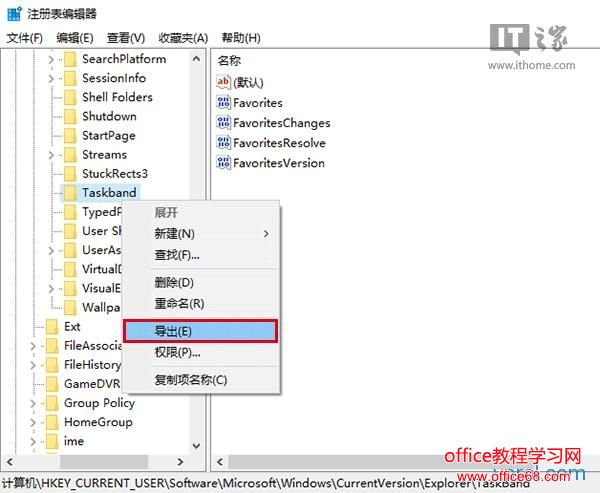Click the TypedPaths folder icon
The width and height of the screenshot is (600, 493).
click(70, 212)
